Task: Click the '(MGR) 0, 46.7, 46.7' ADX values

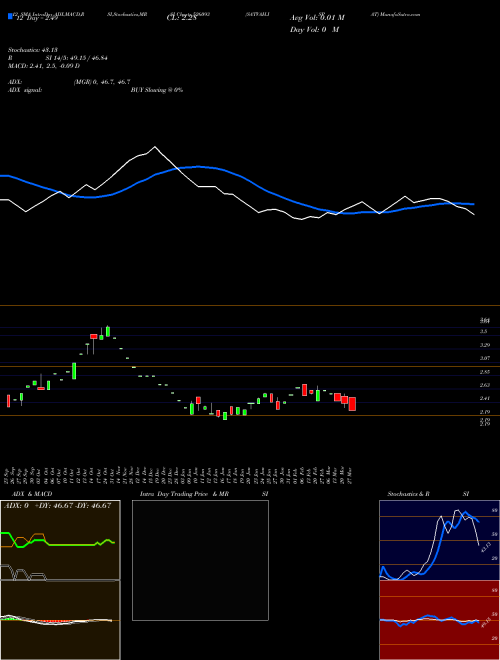Action: [102, 82]
